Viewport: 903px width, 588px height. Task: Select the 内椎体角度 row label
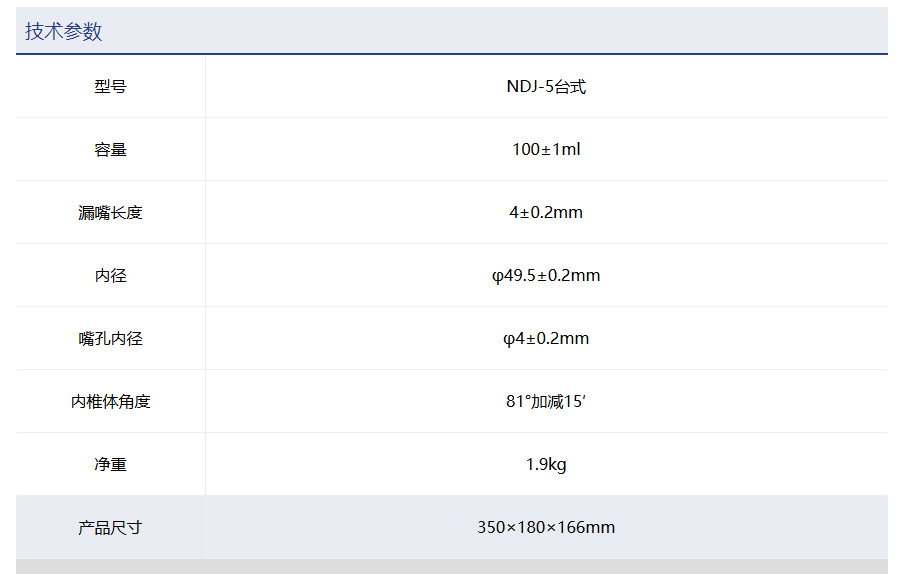(x=110, y=402)
